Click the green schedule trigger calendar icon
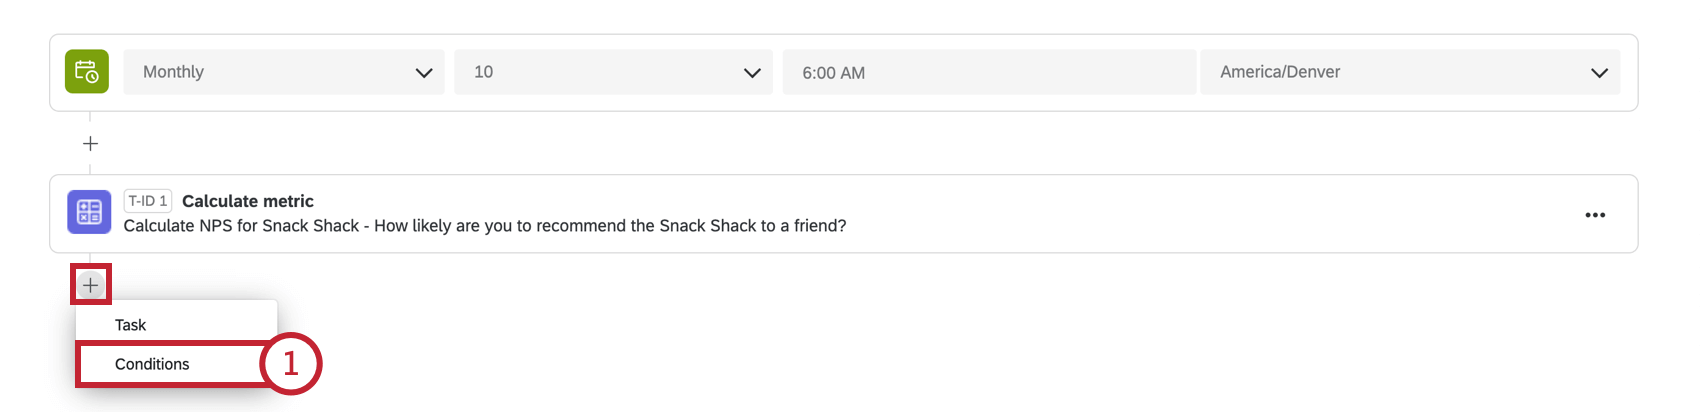This screenshot has height=412, width=1700. (87, 72)
